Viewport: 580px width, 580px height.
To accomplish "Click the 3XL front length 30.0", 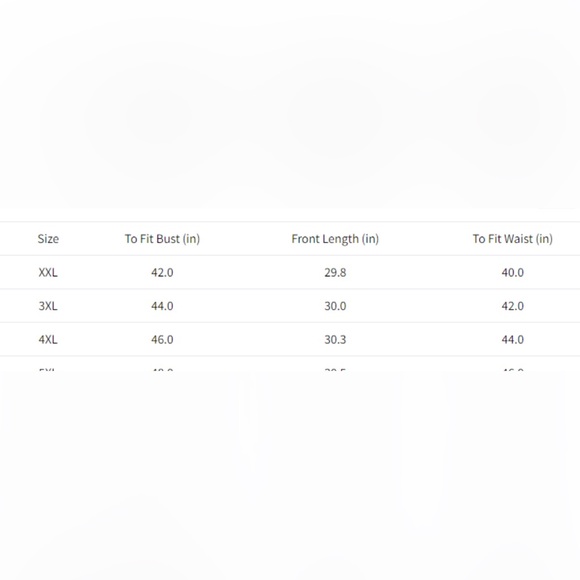I will click(335, 306).
